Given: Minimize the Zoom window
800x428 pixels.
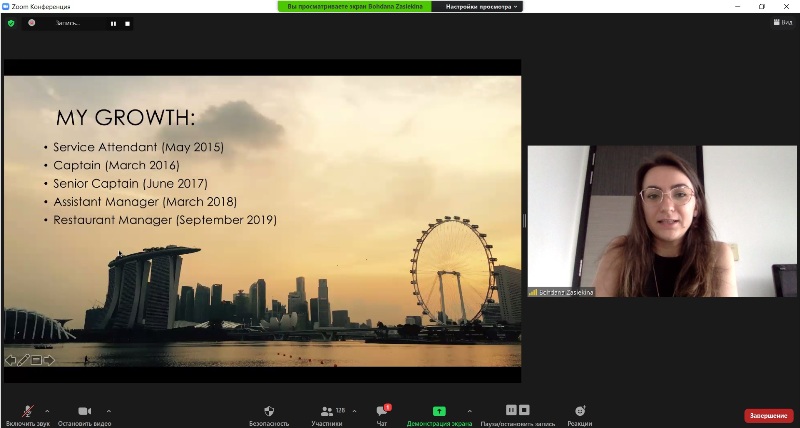Looking at the screenshot, I should pos(737,7).
